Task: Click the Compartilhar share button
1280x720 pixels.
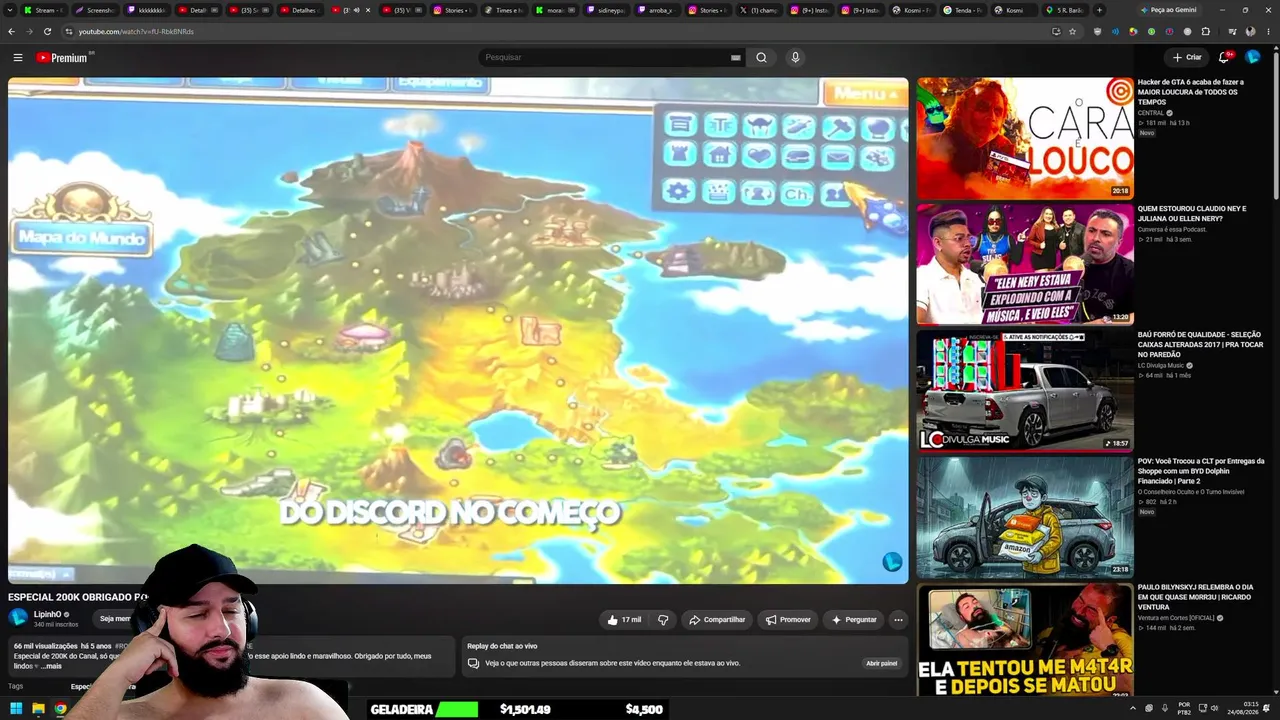Action: (717, 620)
